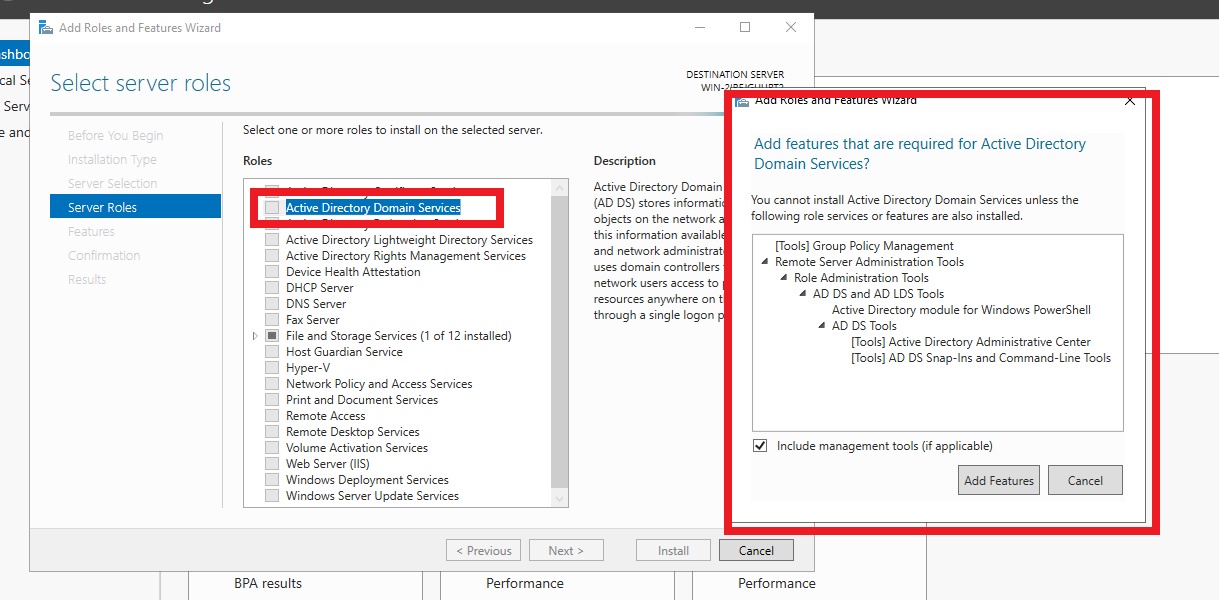Cancel the Select server roles wizard
The width and height of the screenshot is (1219, 600).
click(756, 550)
